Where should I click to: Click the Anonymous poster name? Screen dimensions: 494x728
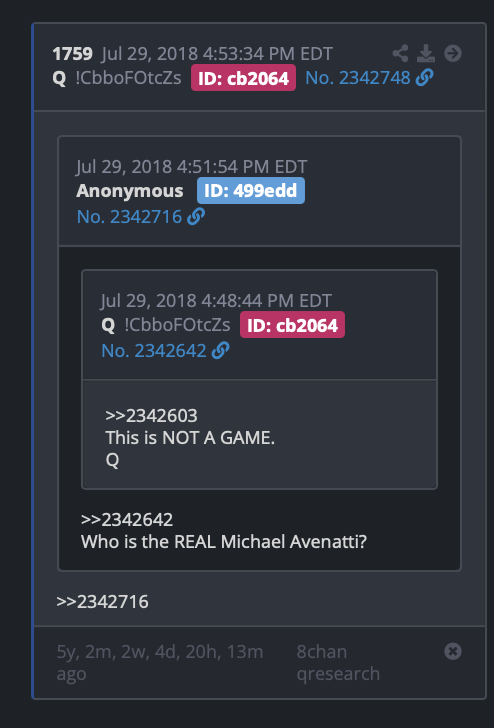(130, 191)
